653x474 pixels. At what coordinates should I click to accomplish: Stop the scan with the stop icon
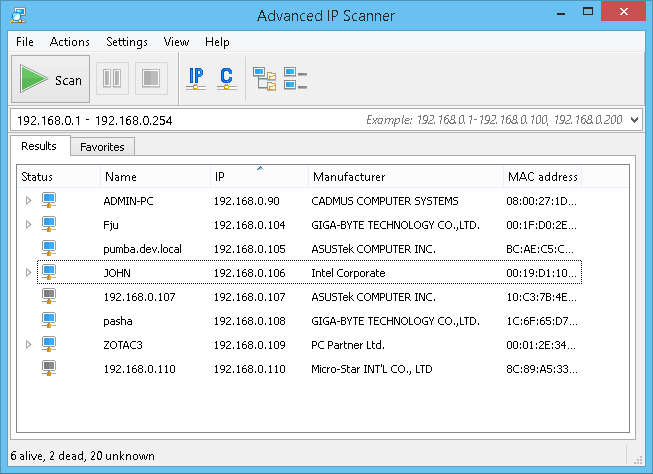tap(151, 78)
